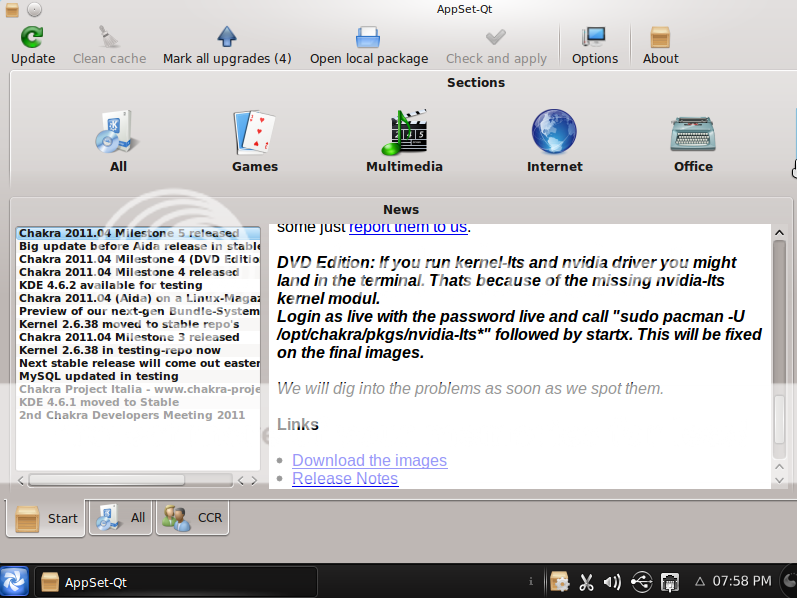Select 'Preview of our next-gen Bundle-System' news
The height and width of the screenshot is (598, 797).
pyautogui.click(x=138, y=311)
